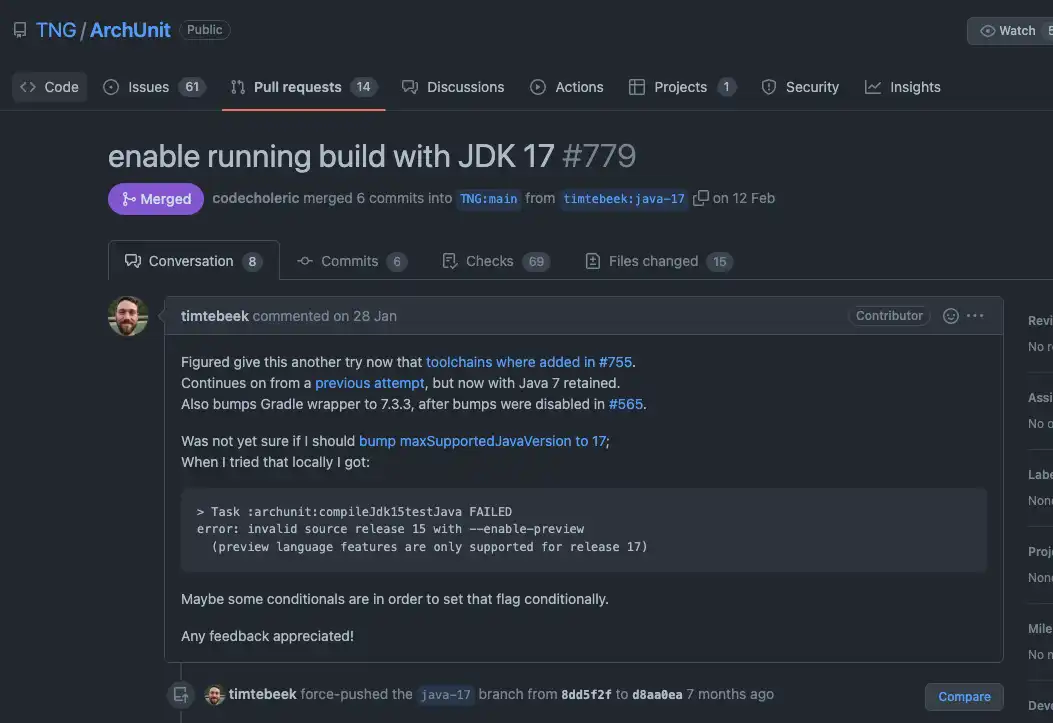The width and height of the screenshot is (1053, 723).
Task: Open the Actions tab
Action: pos(566,87)
